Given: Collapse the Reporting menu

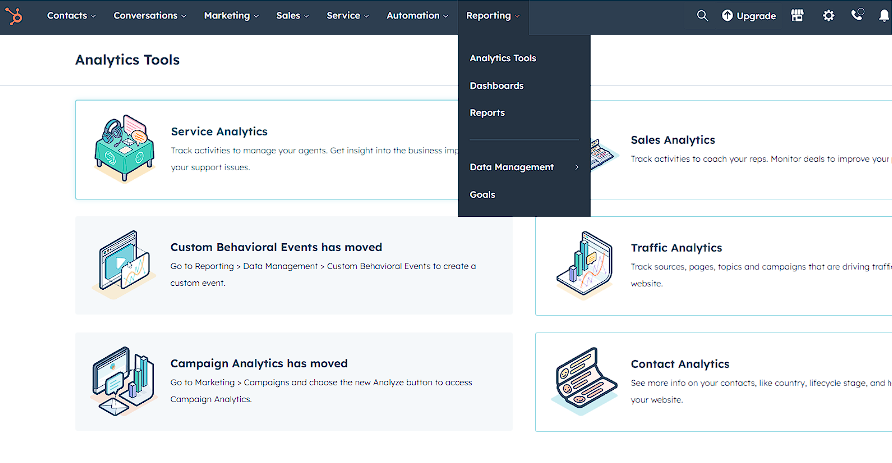Looking at the screenshot, I should [x=493, y=16].
